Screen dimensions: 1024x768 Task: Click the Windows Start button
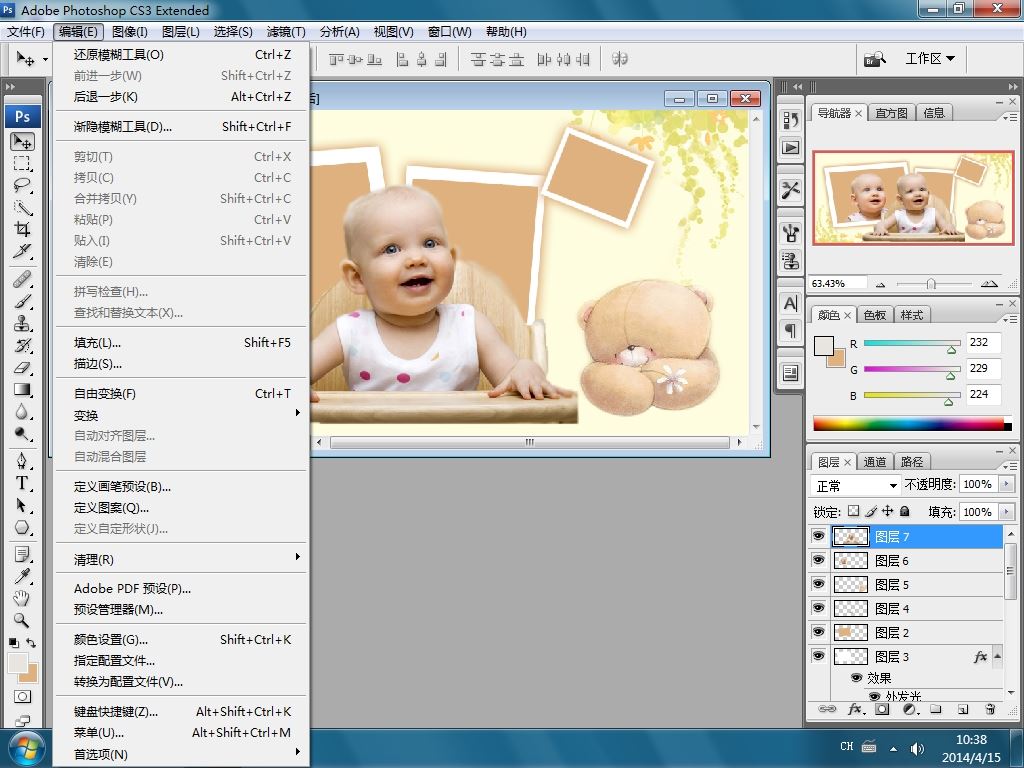(26, 748)
